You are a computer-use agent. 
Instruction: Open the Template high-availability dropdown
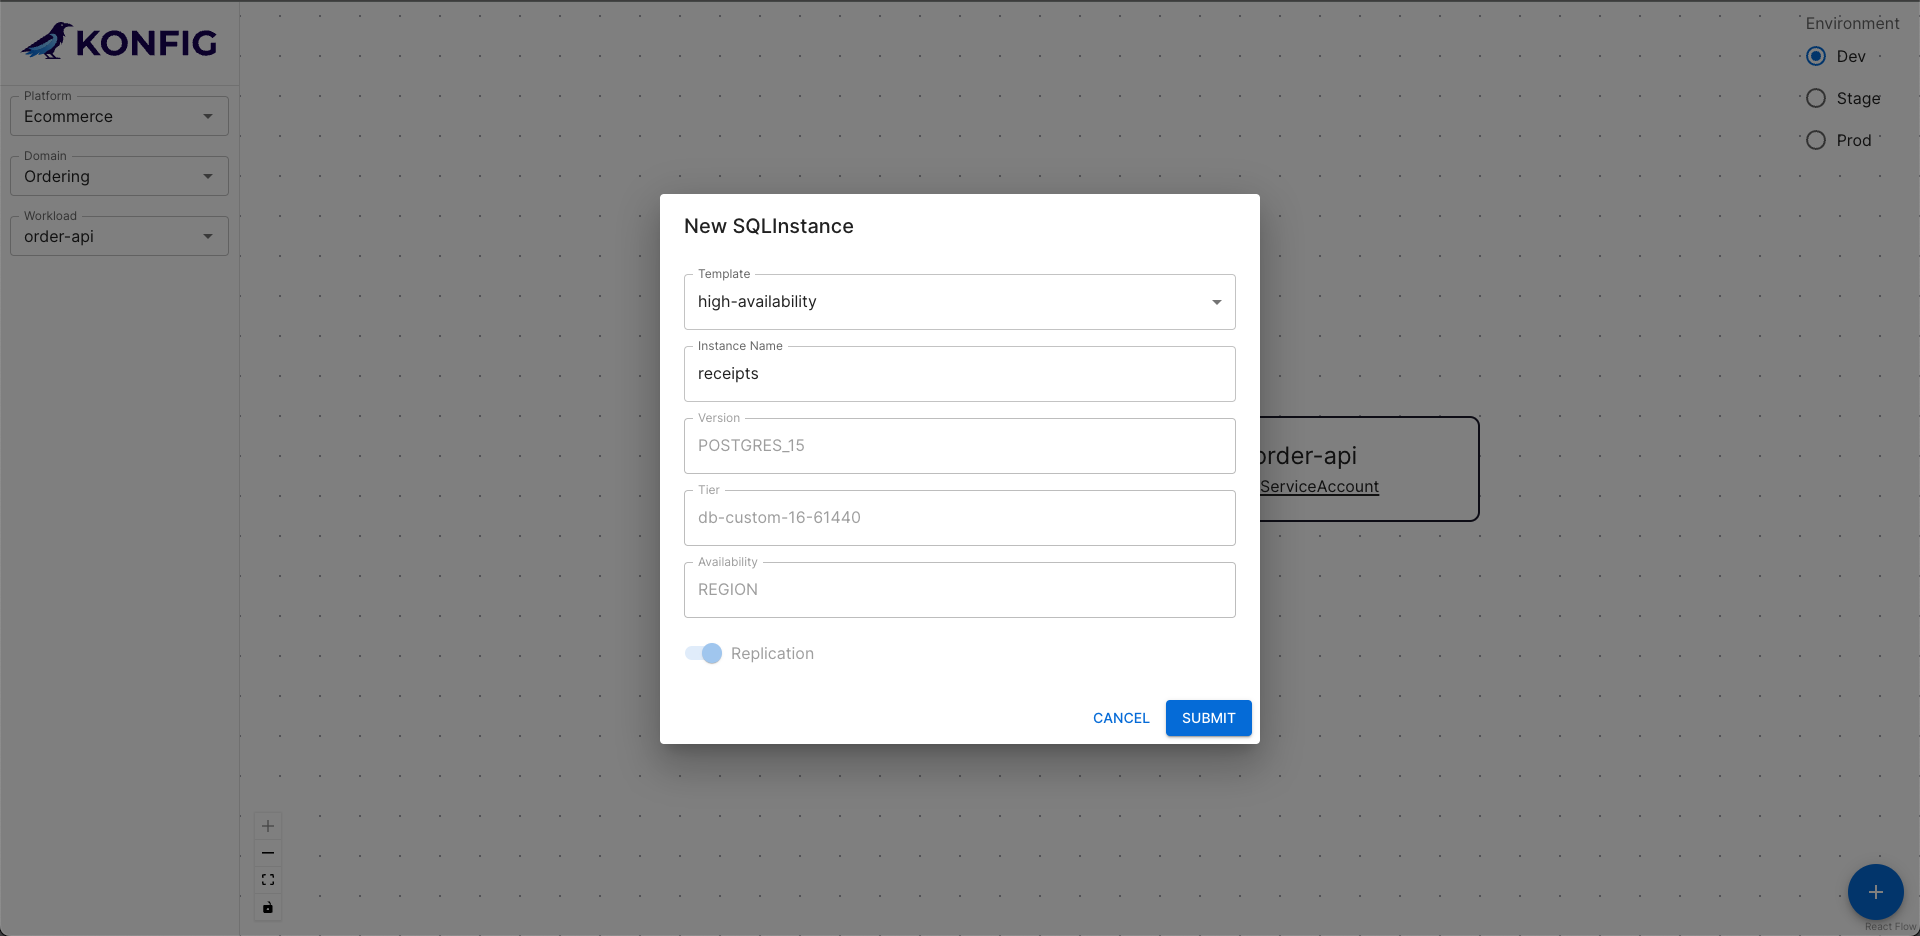click(960, 302)
